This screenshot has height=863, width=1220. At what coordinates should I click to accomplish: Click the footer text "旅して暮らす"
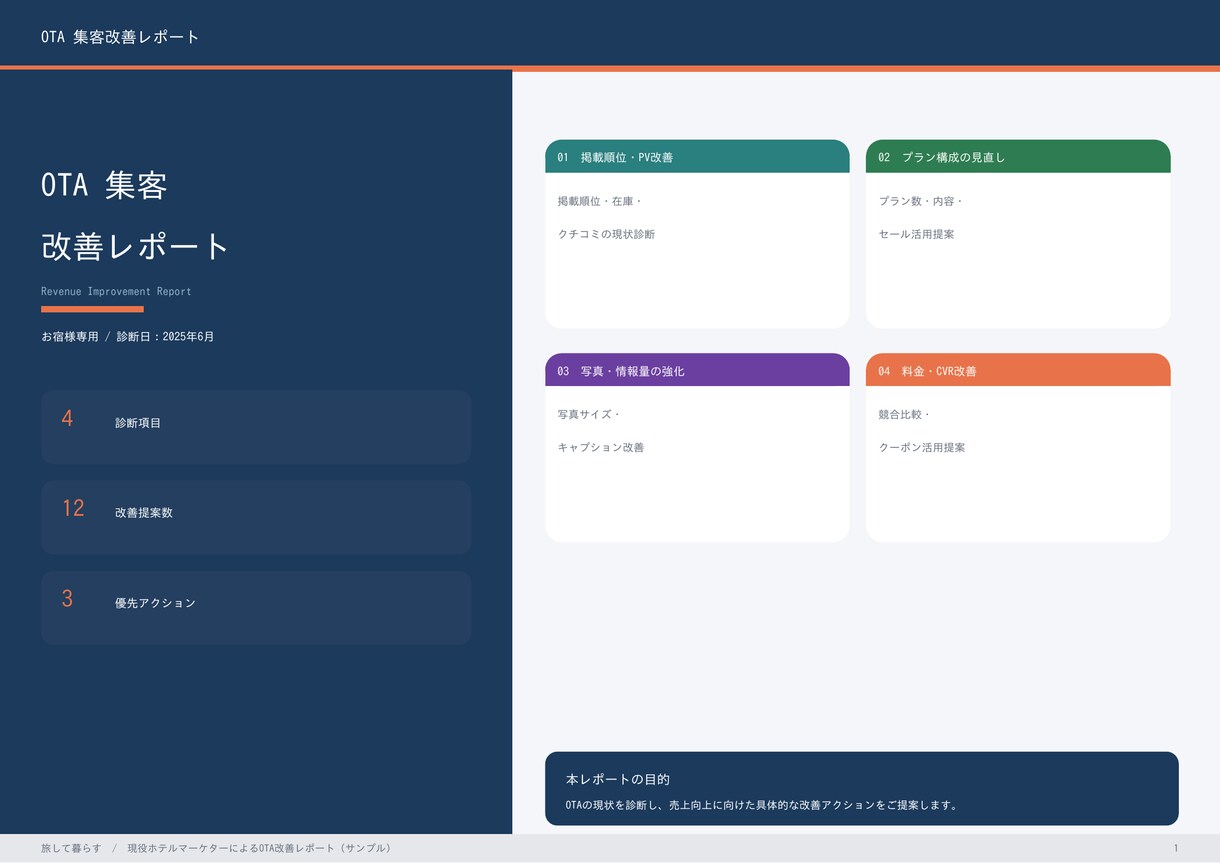[x=71, y=848]
